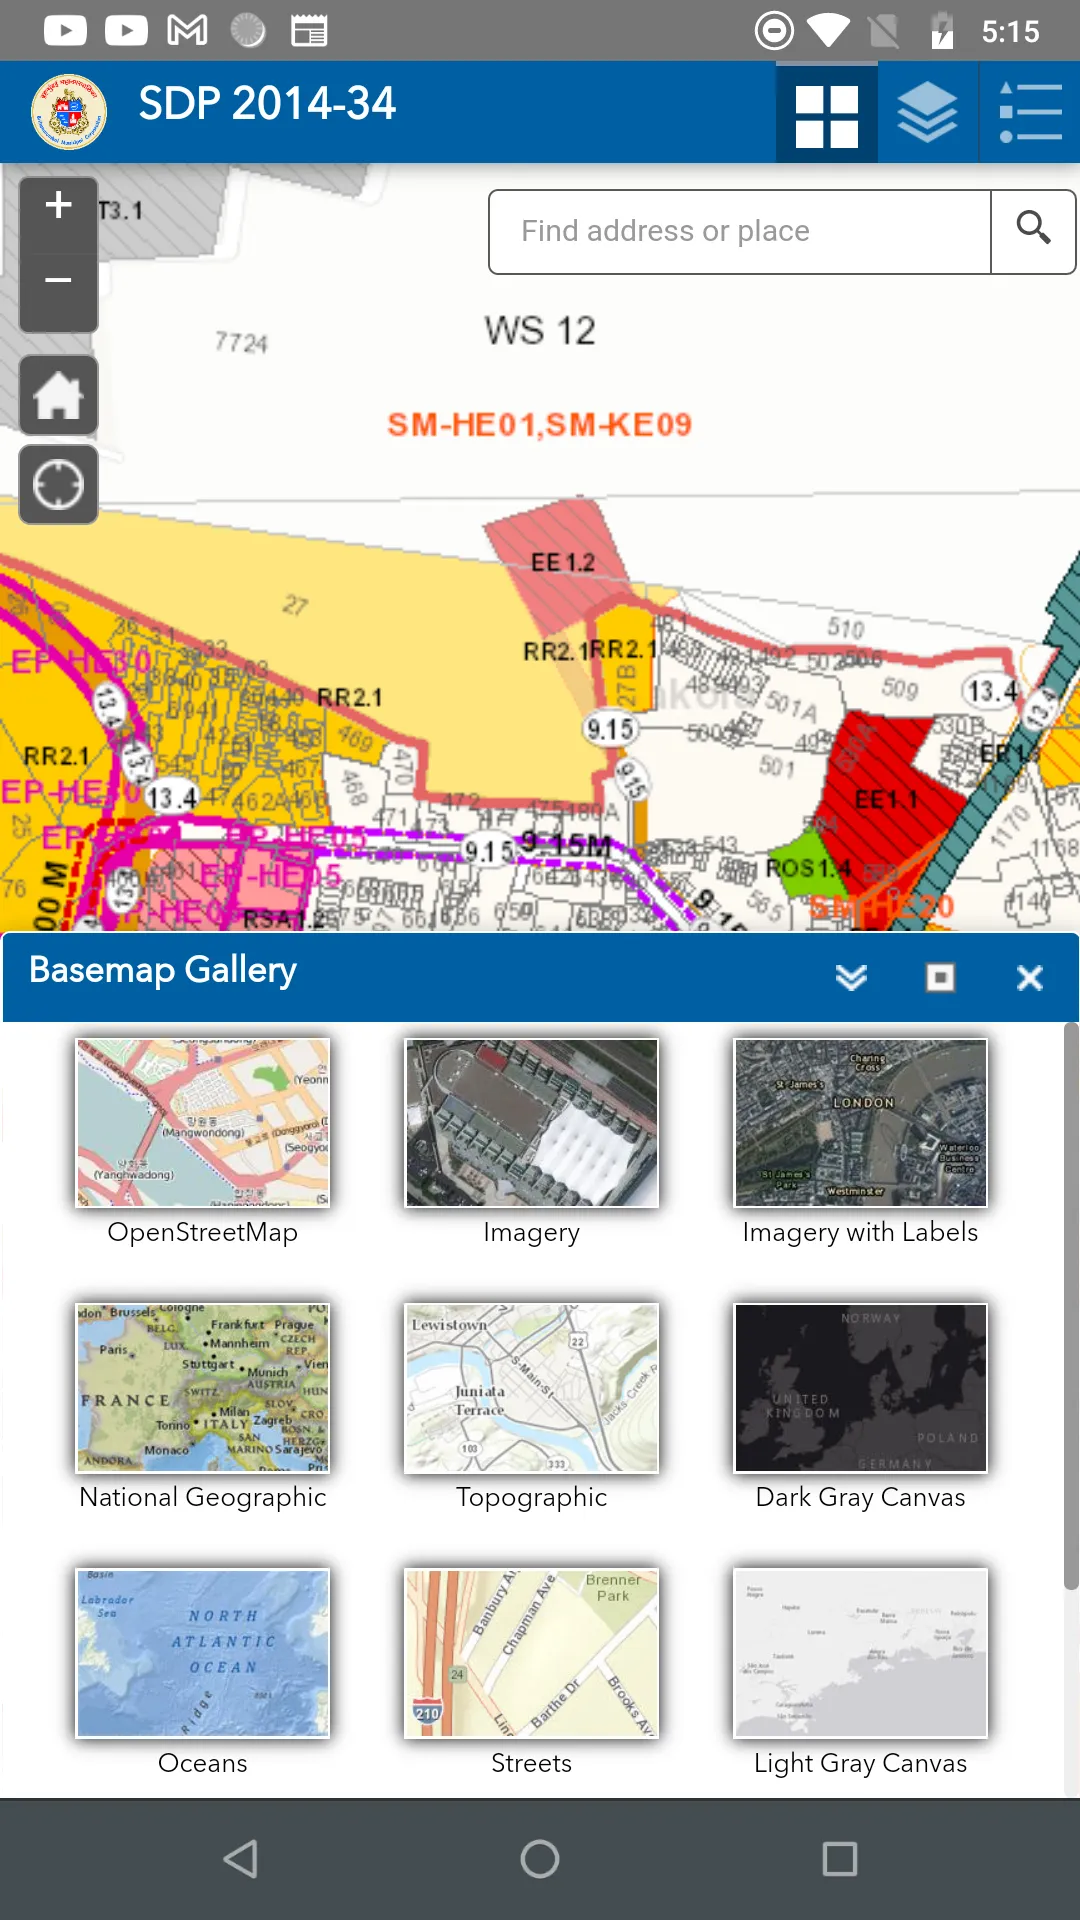Tap the calendar notification icon in status bar

pos(309,31)
